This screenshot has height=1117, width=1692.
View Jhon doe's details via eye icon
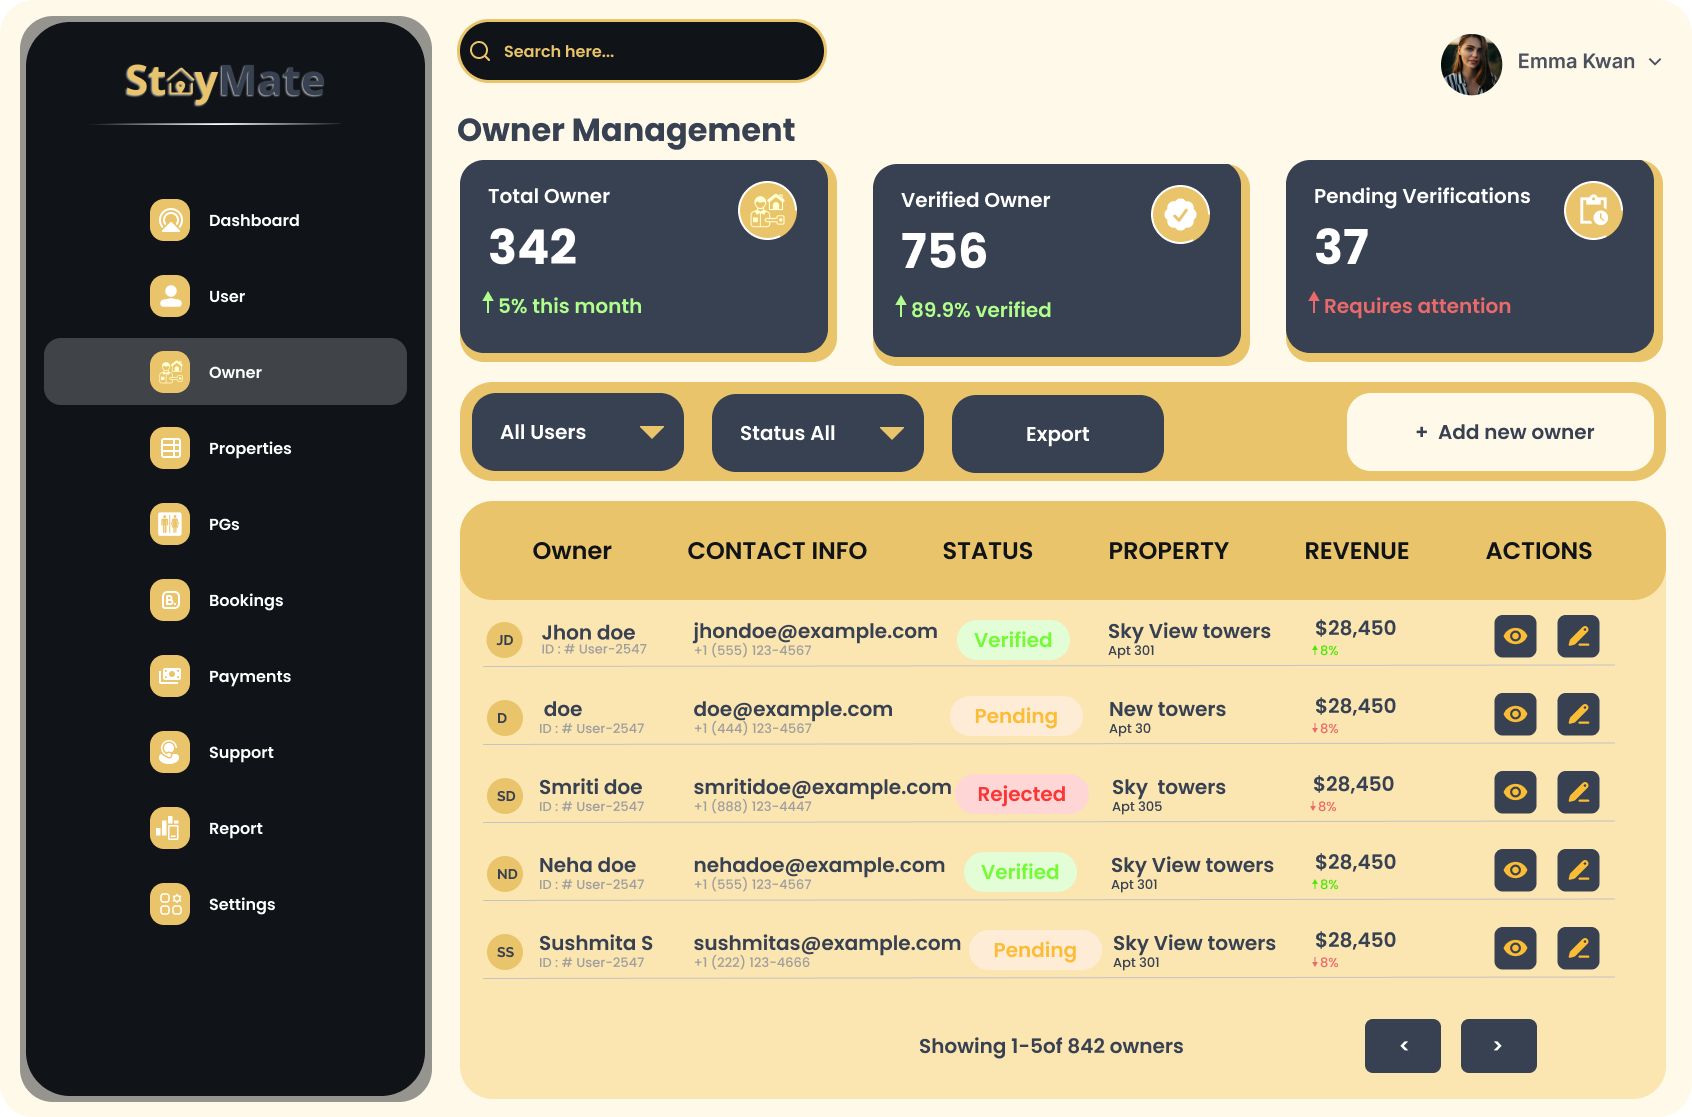click(1515, 637)
